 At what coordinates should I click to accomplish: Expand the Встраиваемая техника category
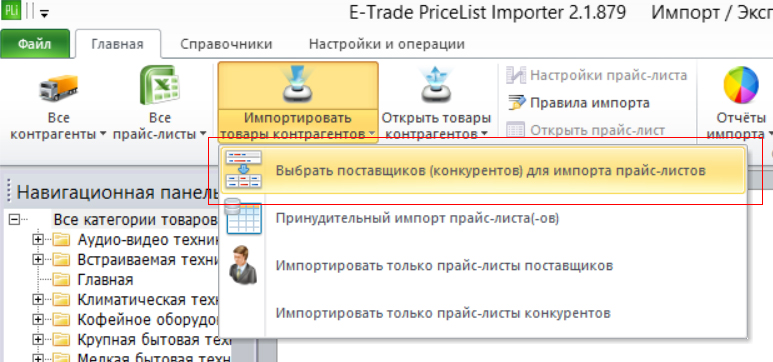(37, 259)
